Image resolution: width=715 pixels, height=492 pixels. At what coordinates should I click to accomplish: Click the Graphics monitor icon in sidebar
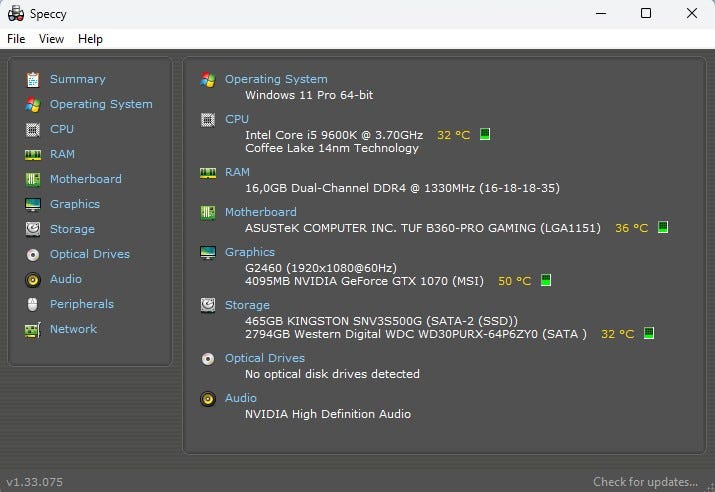33,205
